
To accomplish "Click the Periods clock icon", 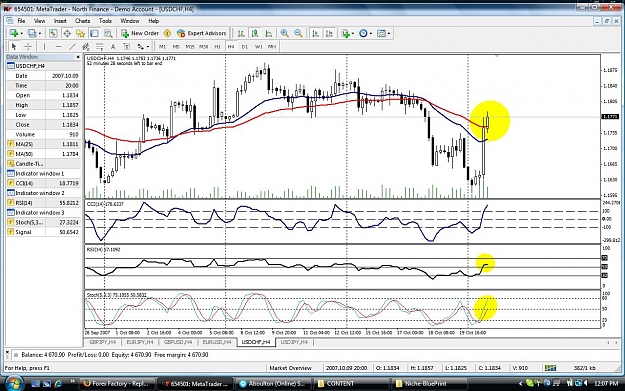I will 363,33.
